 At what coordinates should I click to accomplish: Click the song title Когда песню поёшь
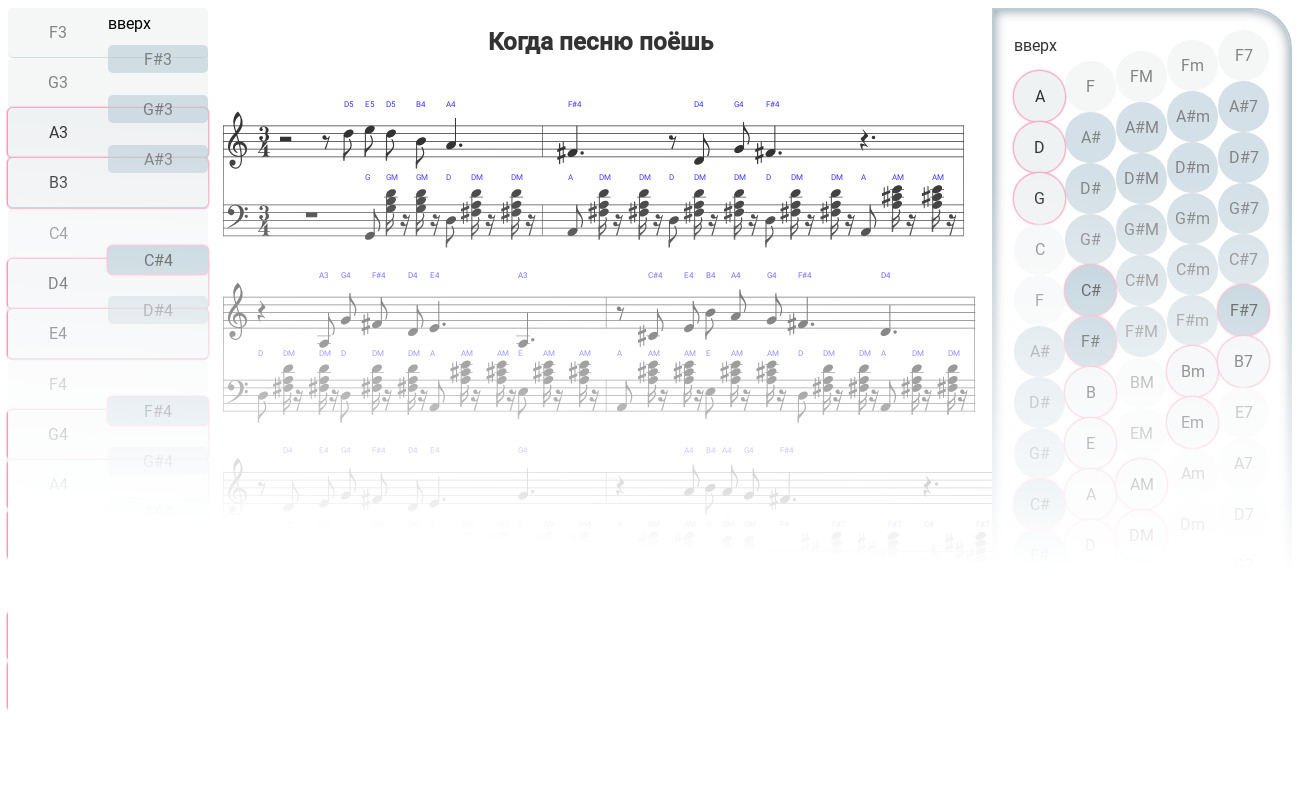[600, 42]
